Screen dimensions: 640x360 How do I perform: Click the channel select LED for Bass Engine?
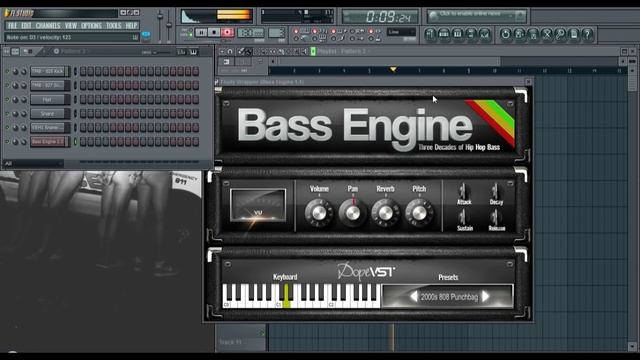[75, 142]
